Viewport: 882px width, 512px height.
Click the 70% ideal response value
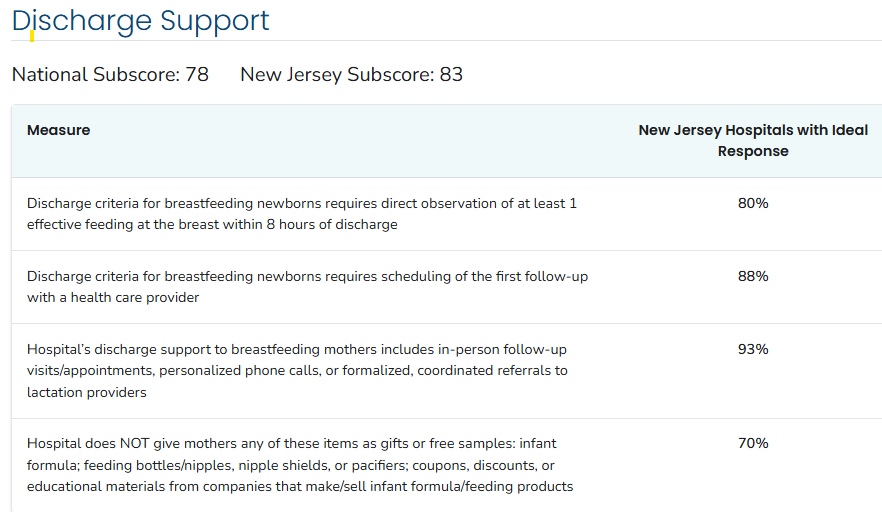point(752,443)
